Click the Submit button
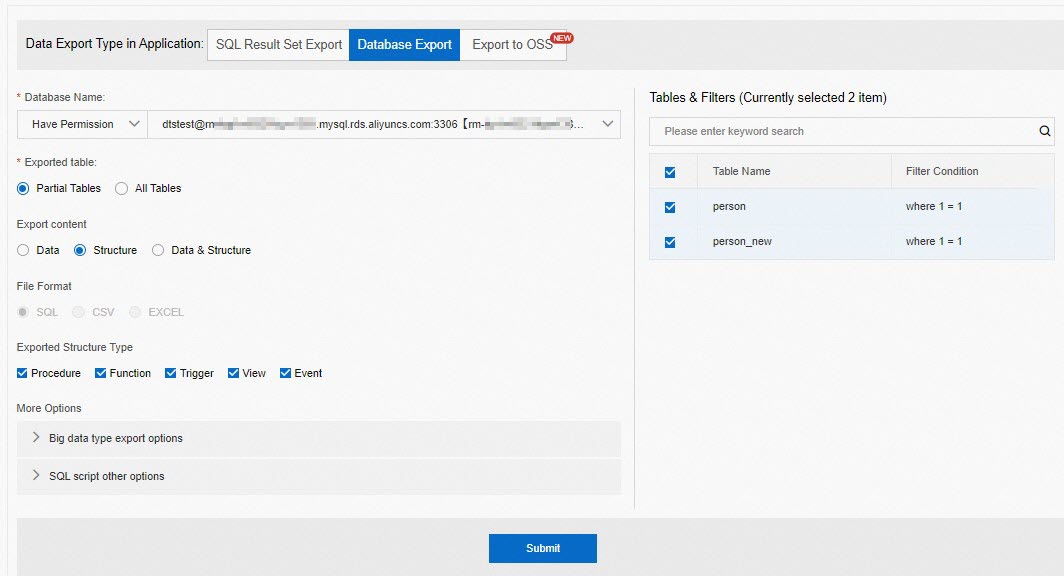 (543, 548)
